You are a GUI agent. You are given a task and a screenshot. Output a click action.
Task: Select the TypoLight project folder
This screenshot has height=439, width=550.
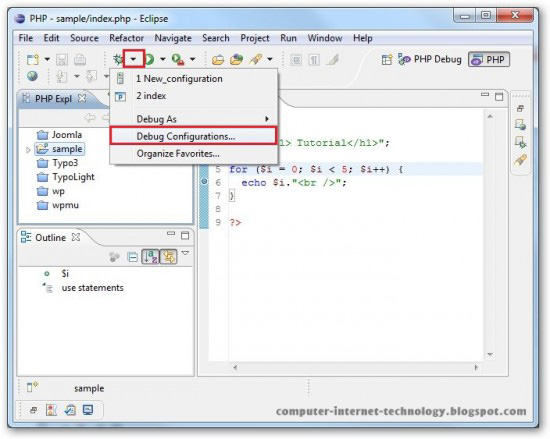pyautogui.click(x=66, y=177)
